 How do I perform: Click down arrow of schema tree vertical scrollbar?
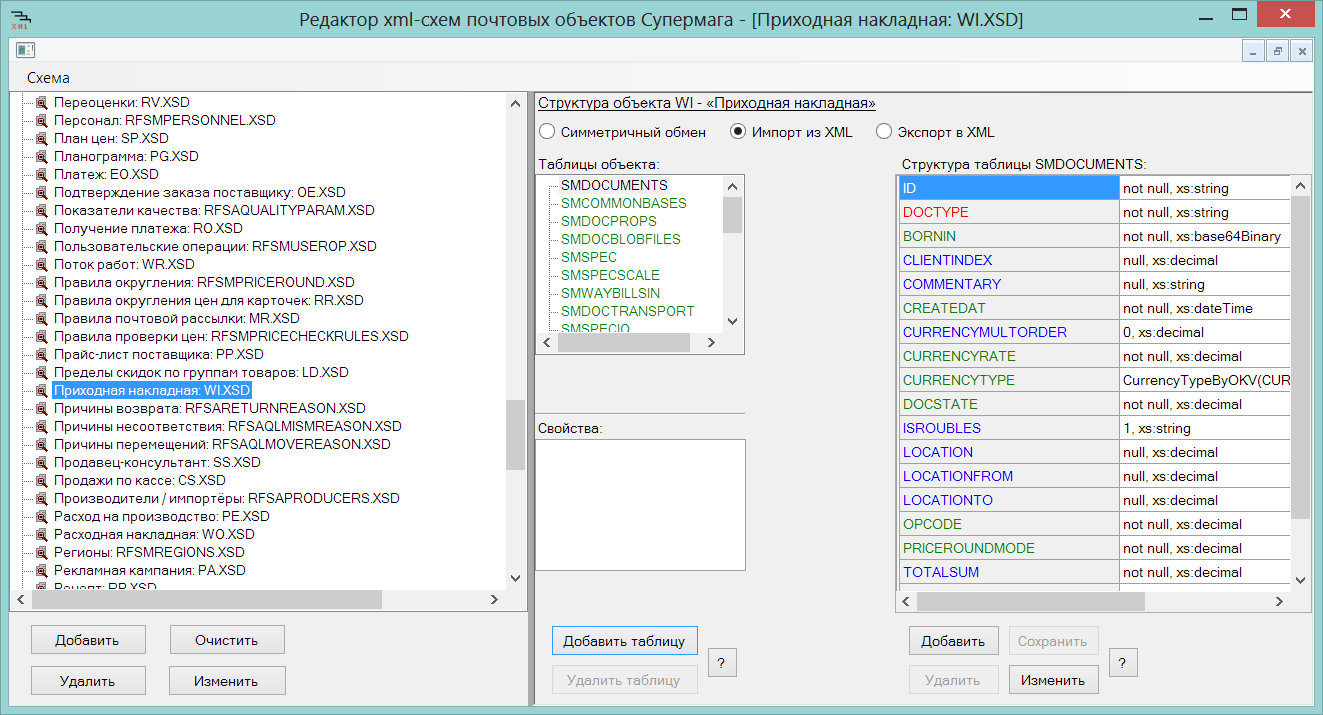click(516, 578)
